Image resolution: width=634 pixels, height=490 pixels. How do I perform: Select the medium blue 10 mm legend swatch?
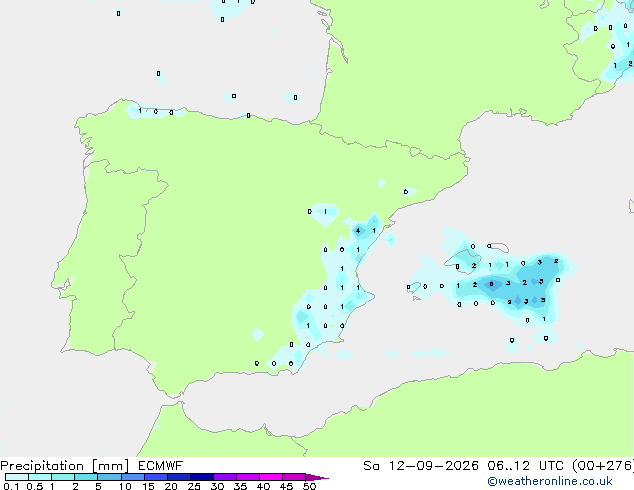[x=133, y=477]
